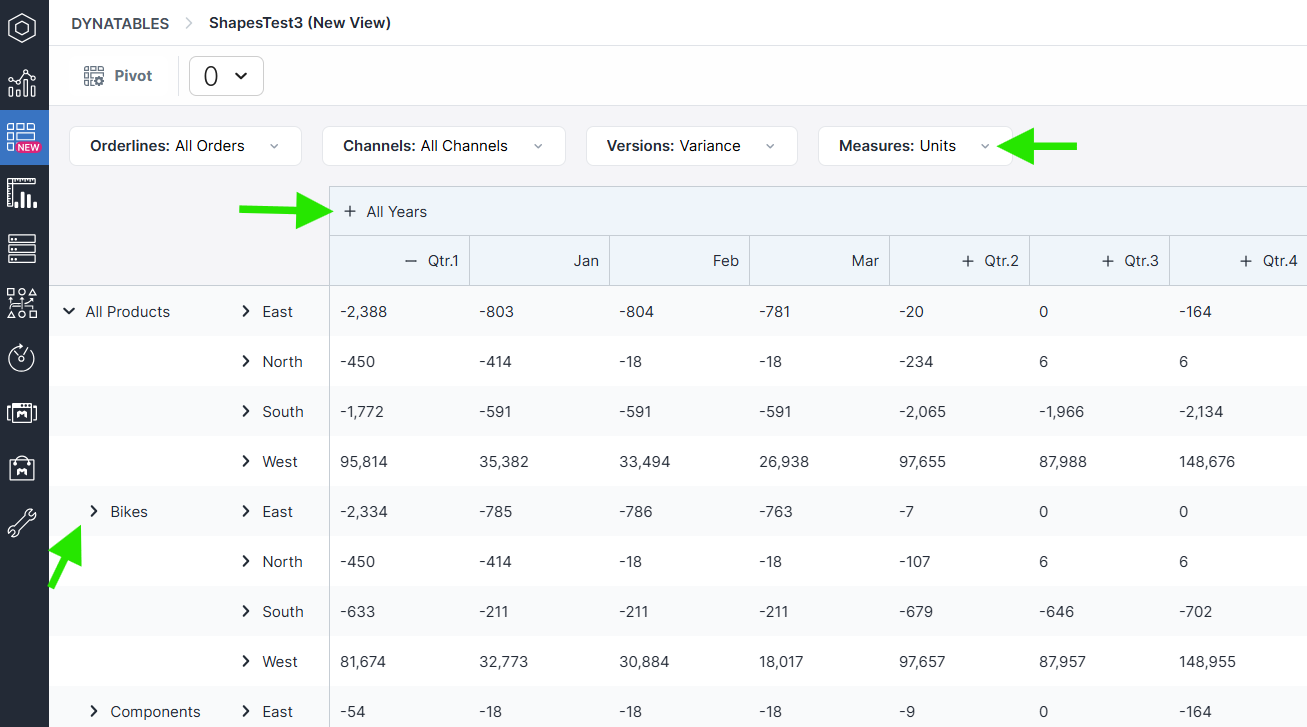Expand the Qtr.2 column group

point(967,261)
